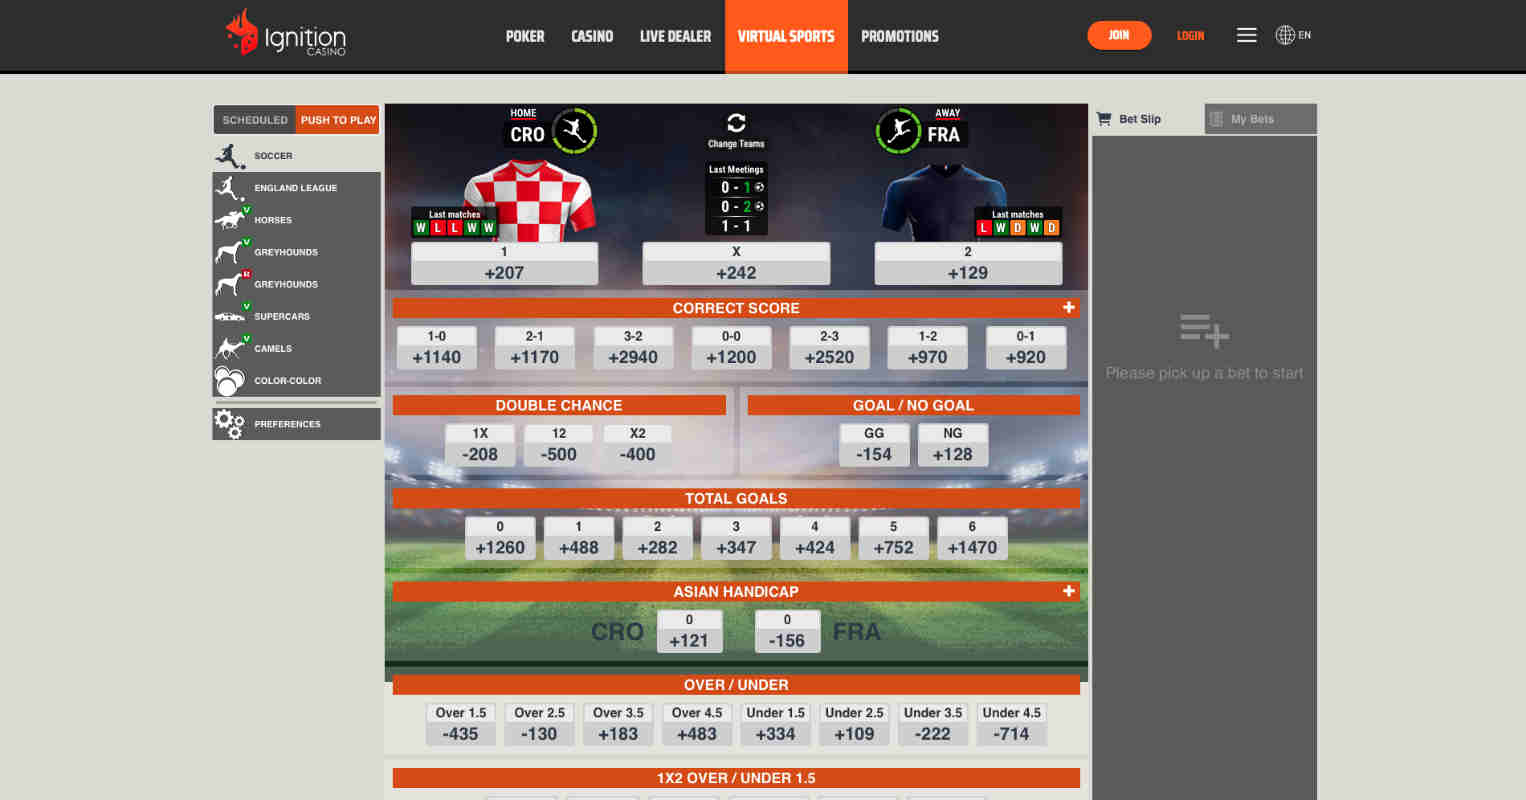Click the FRA away team soccer badge
The image size is (1526, 800).
pos(898,130)
